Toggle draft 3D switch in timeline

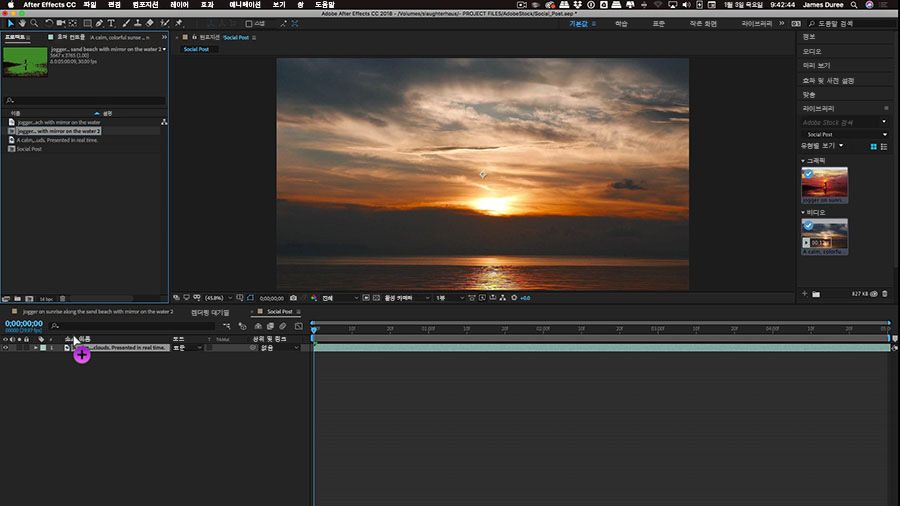[242, 326]
